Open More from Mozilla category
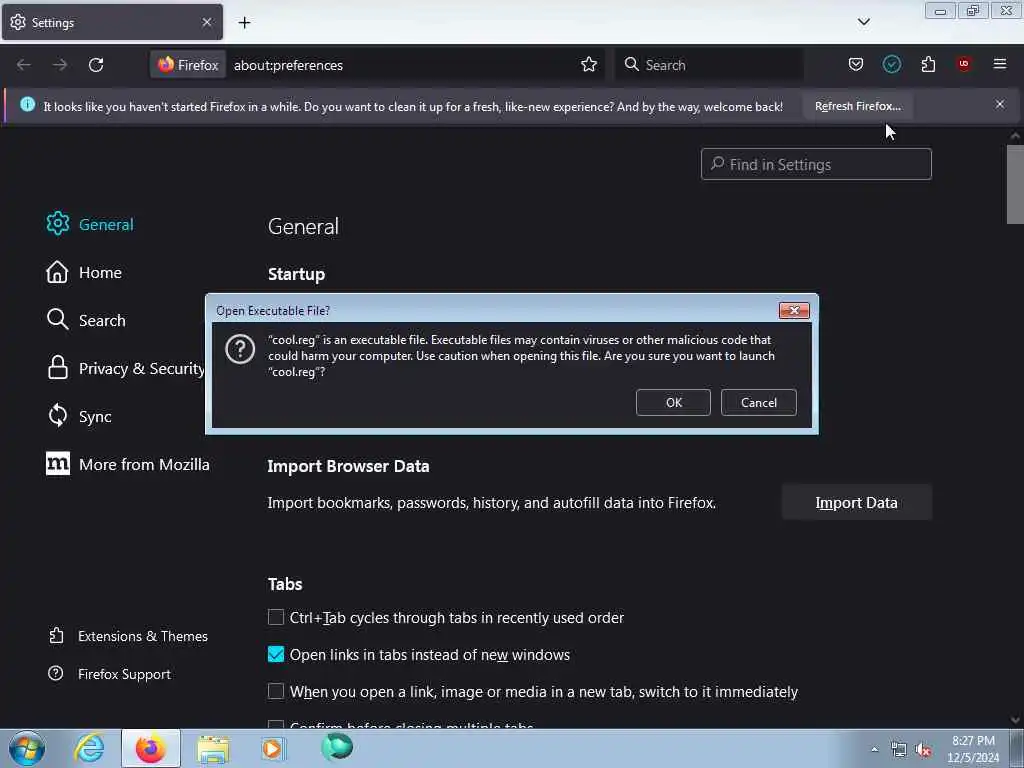Screen dimensions: 1024x768 click(x=128, y=464)
